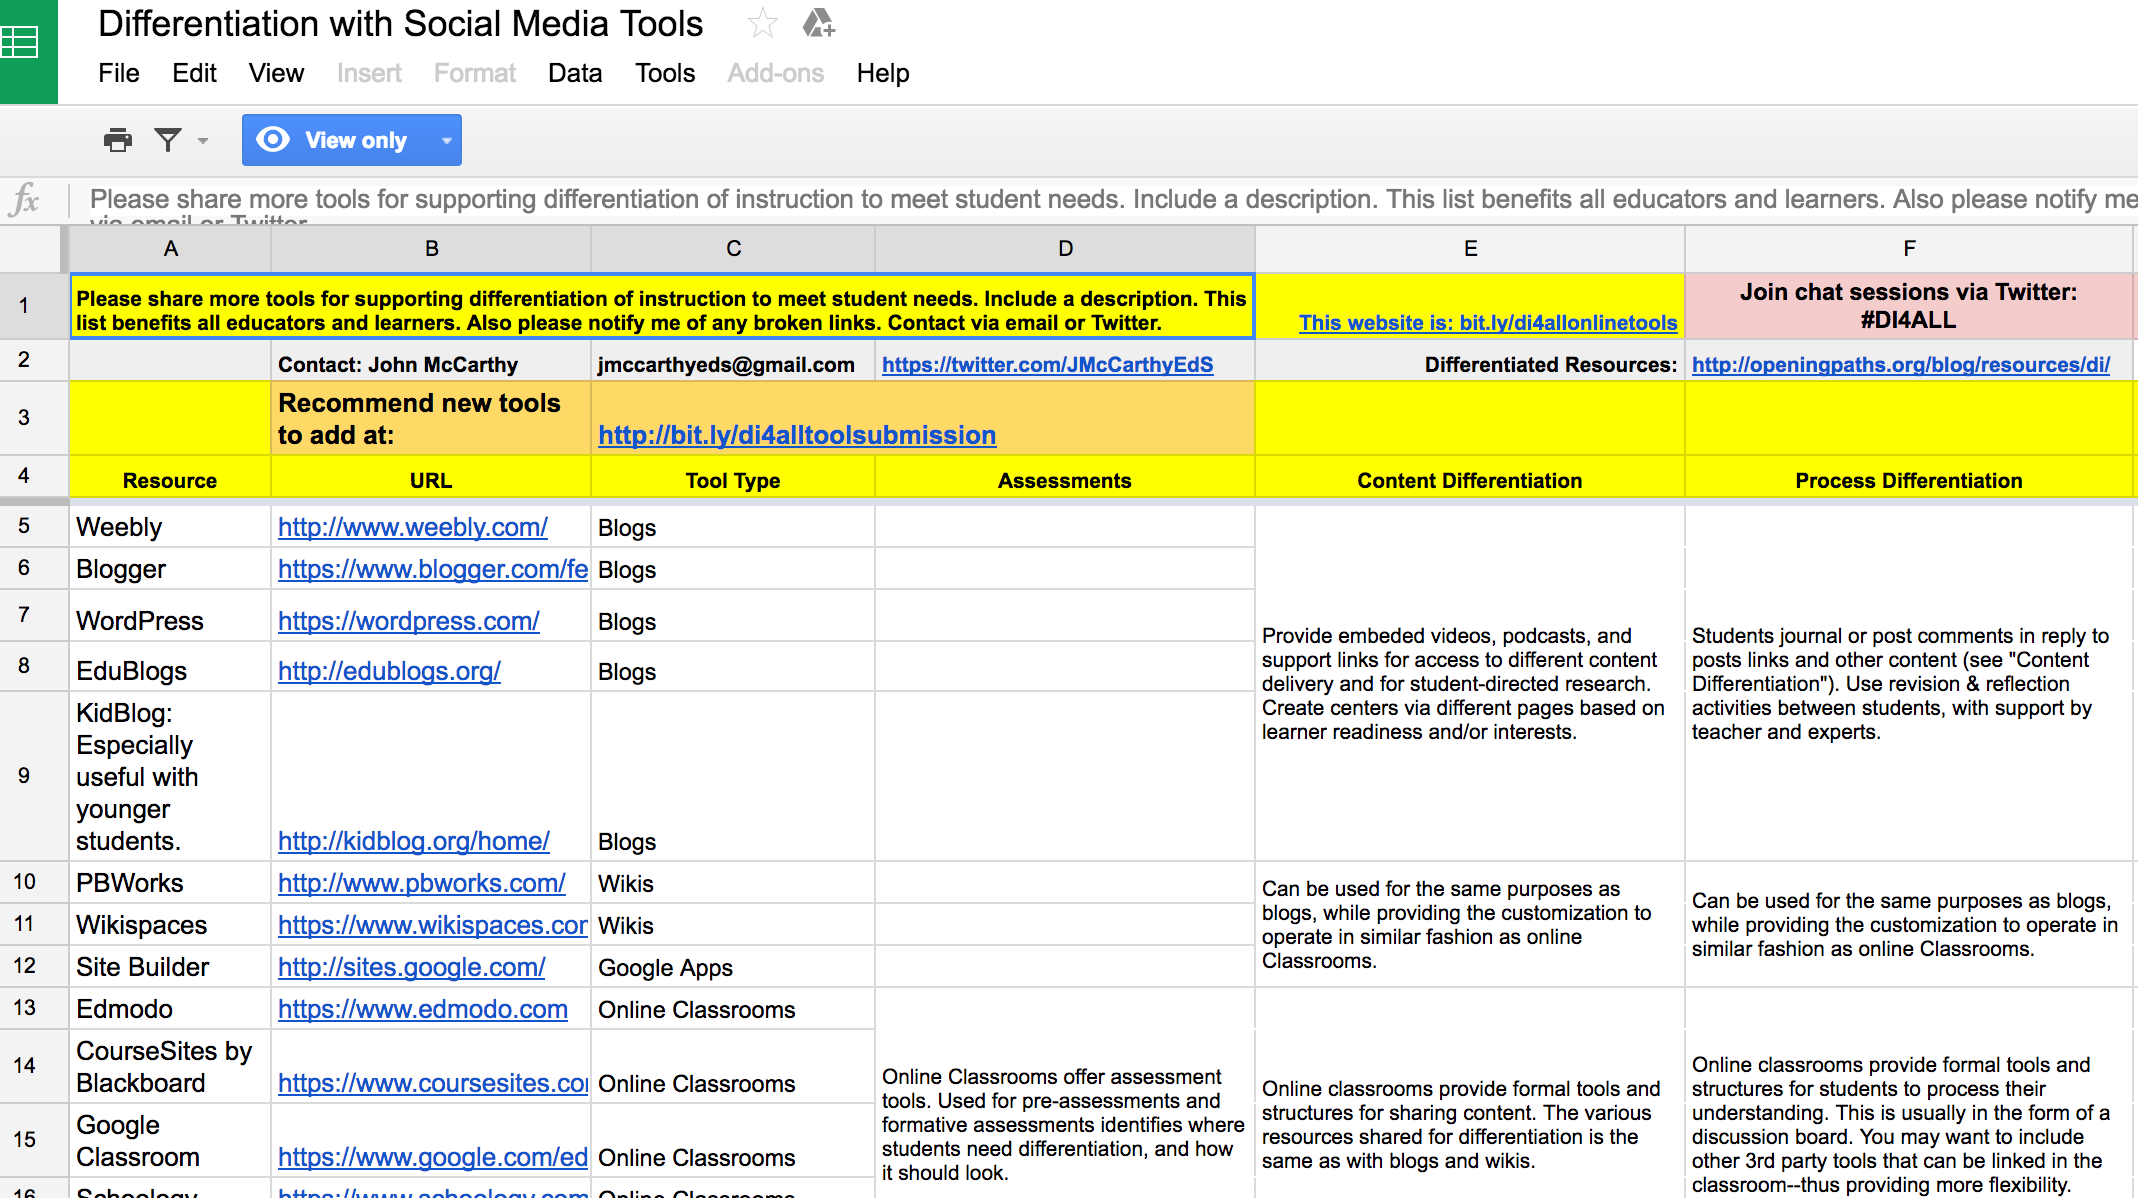Open the Edit menu
Screen dimensions: 2138x1198
coord(194,73)
